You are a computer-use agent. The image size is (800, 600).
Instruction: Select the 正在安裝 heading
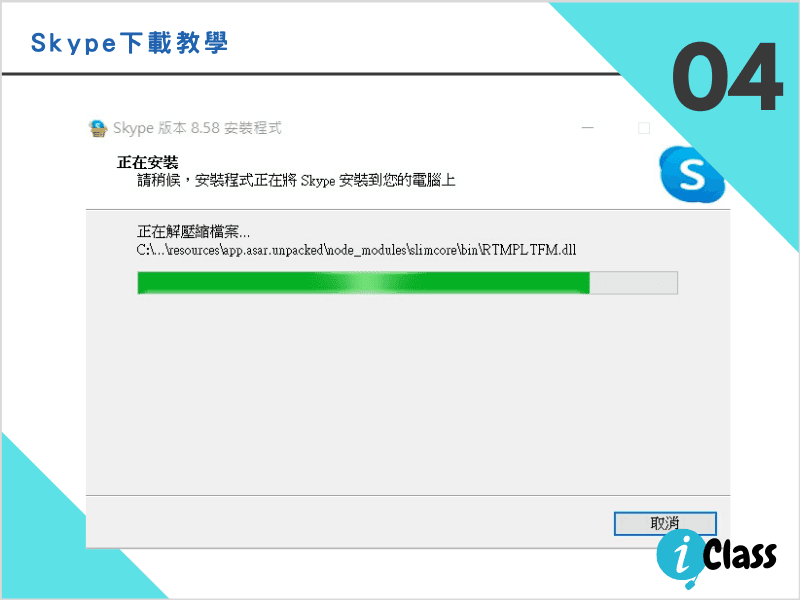tap(147, 163)
